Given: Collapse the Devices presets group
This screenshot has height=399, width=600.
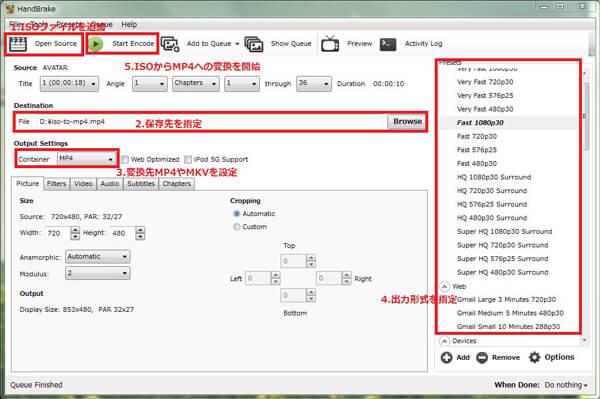Looking at the screenshot, I should 444,341.
